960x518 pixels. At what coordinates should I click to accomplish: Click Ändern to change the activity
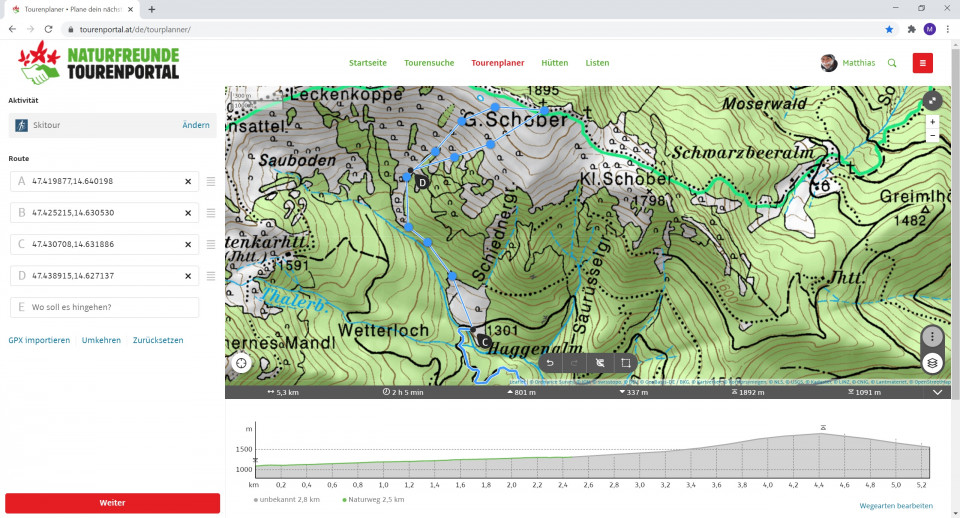196,125
